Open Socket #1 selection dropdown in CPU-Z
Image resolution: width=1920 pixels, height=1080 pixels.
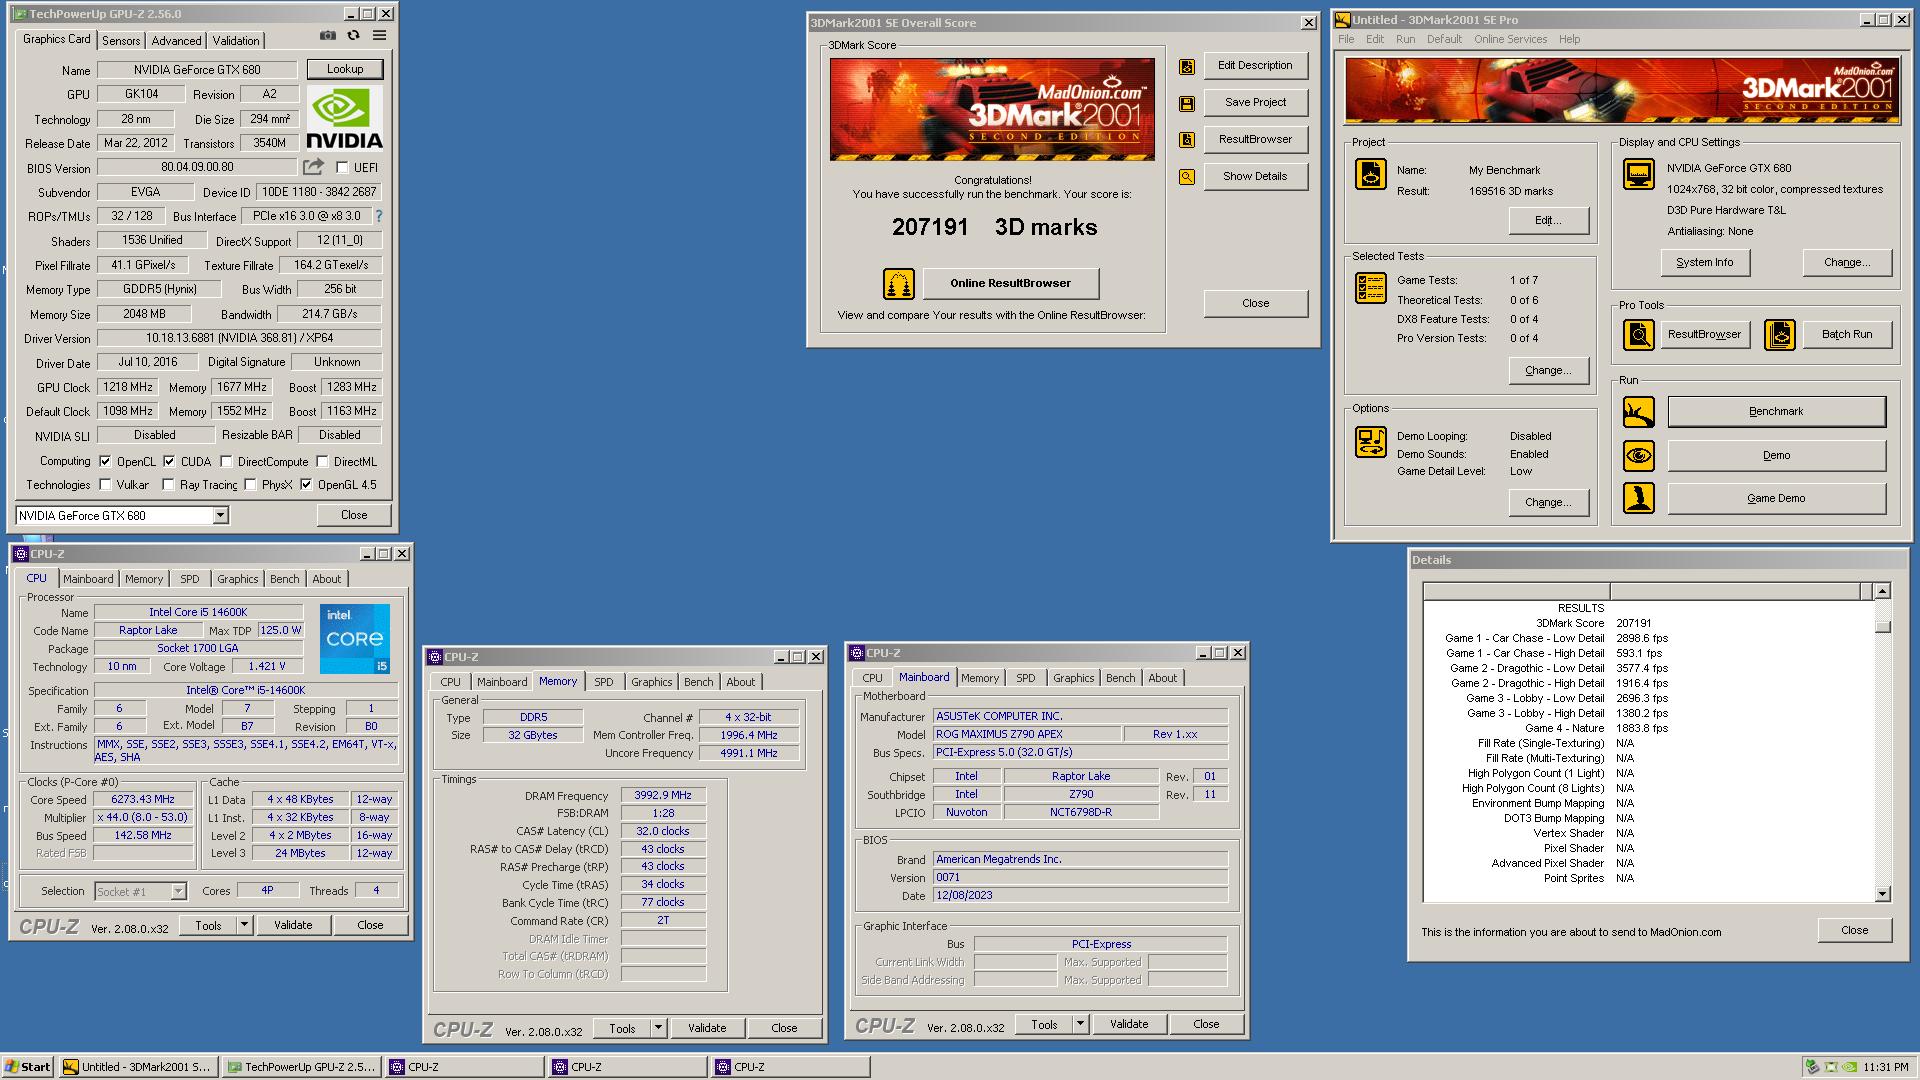[178, 892]
